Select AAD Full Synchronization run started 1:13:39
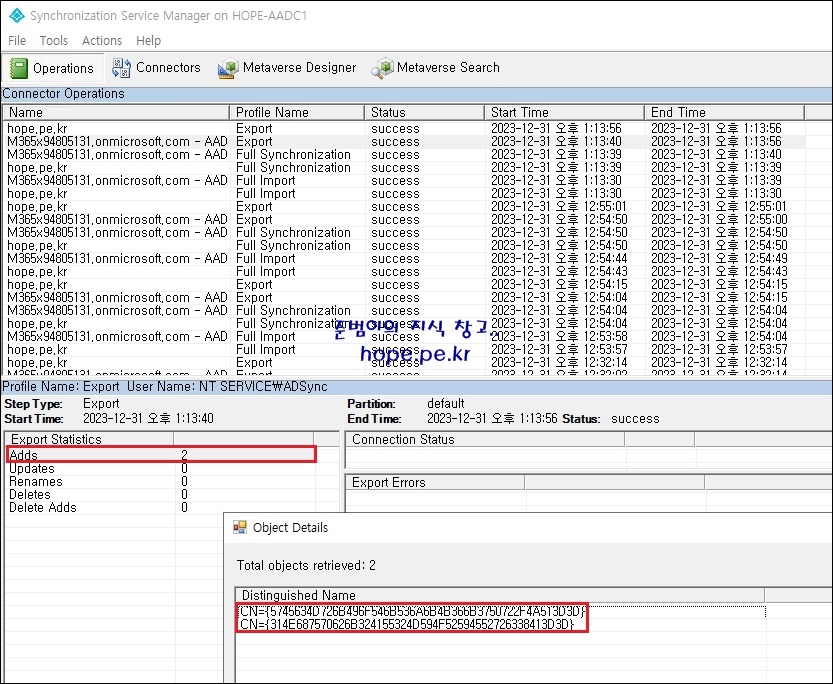Screen dimensions: 833x684 pyautogui.click(x=405, y=155)
